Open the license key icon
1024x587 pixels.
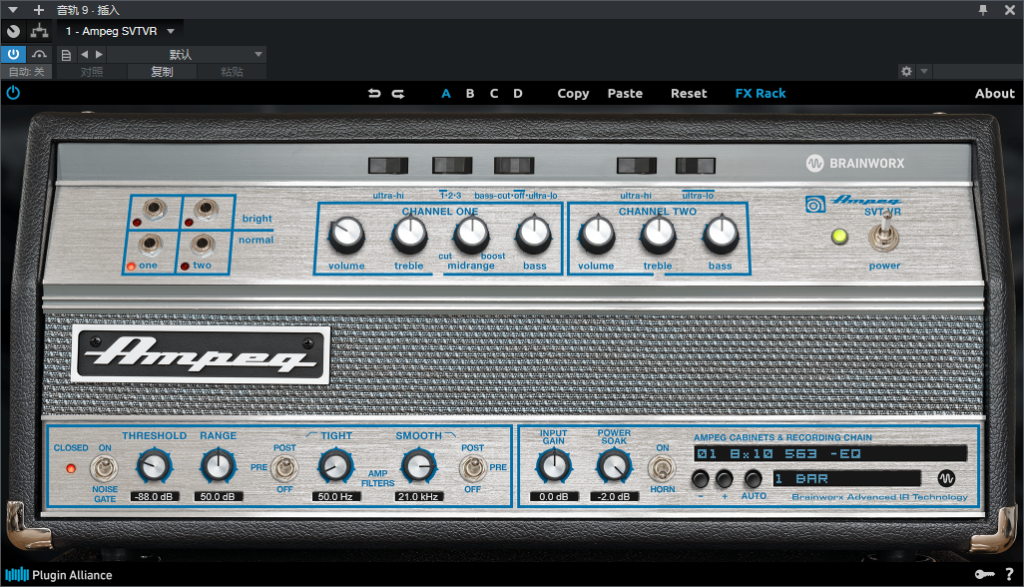(x=984, y=574)
